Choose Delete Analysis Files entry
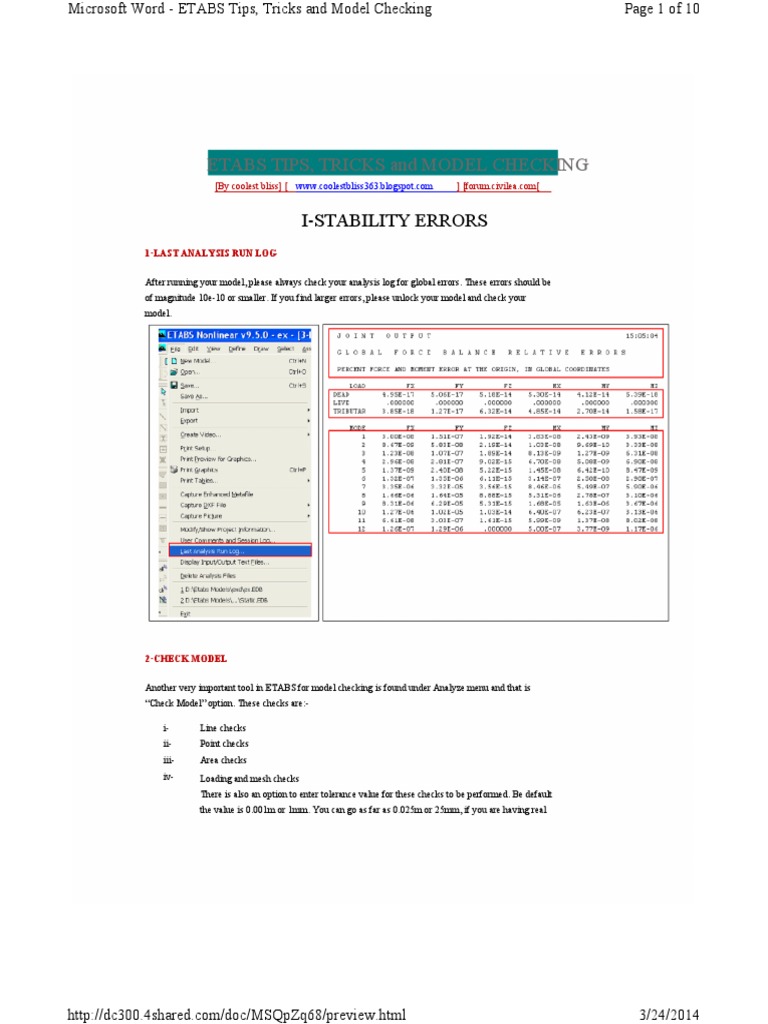This screenshot has width=768, height=1024. pos(208,576)
